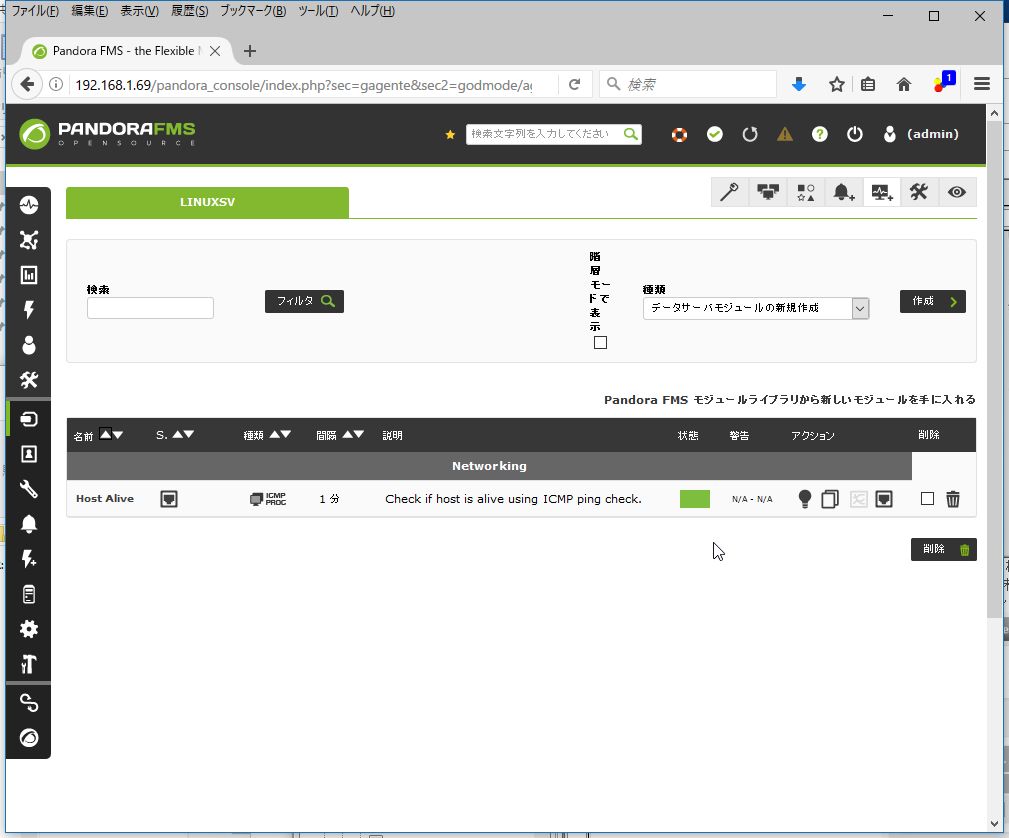The height and width of the screenshot is (838, 1009).
Task: Click the warning triangle icon in header
Action: pos(784,134)
